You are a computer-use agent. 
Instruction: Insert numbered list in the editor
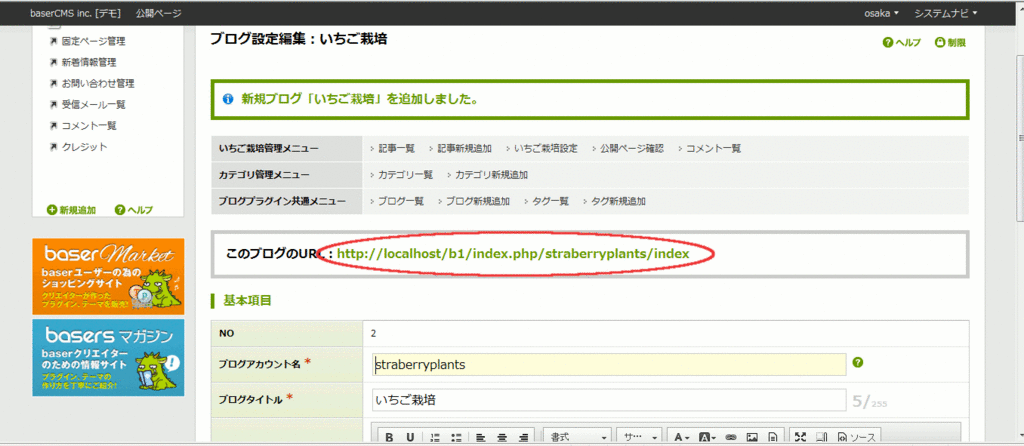435,438
